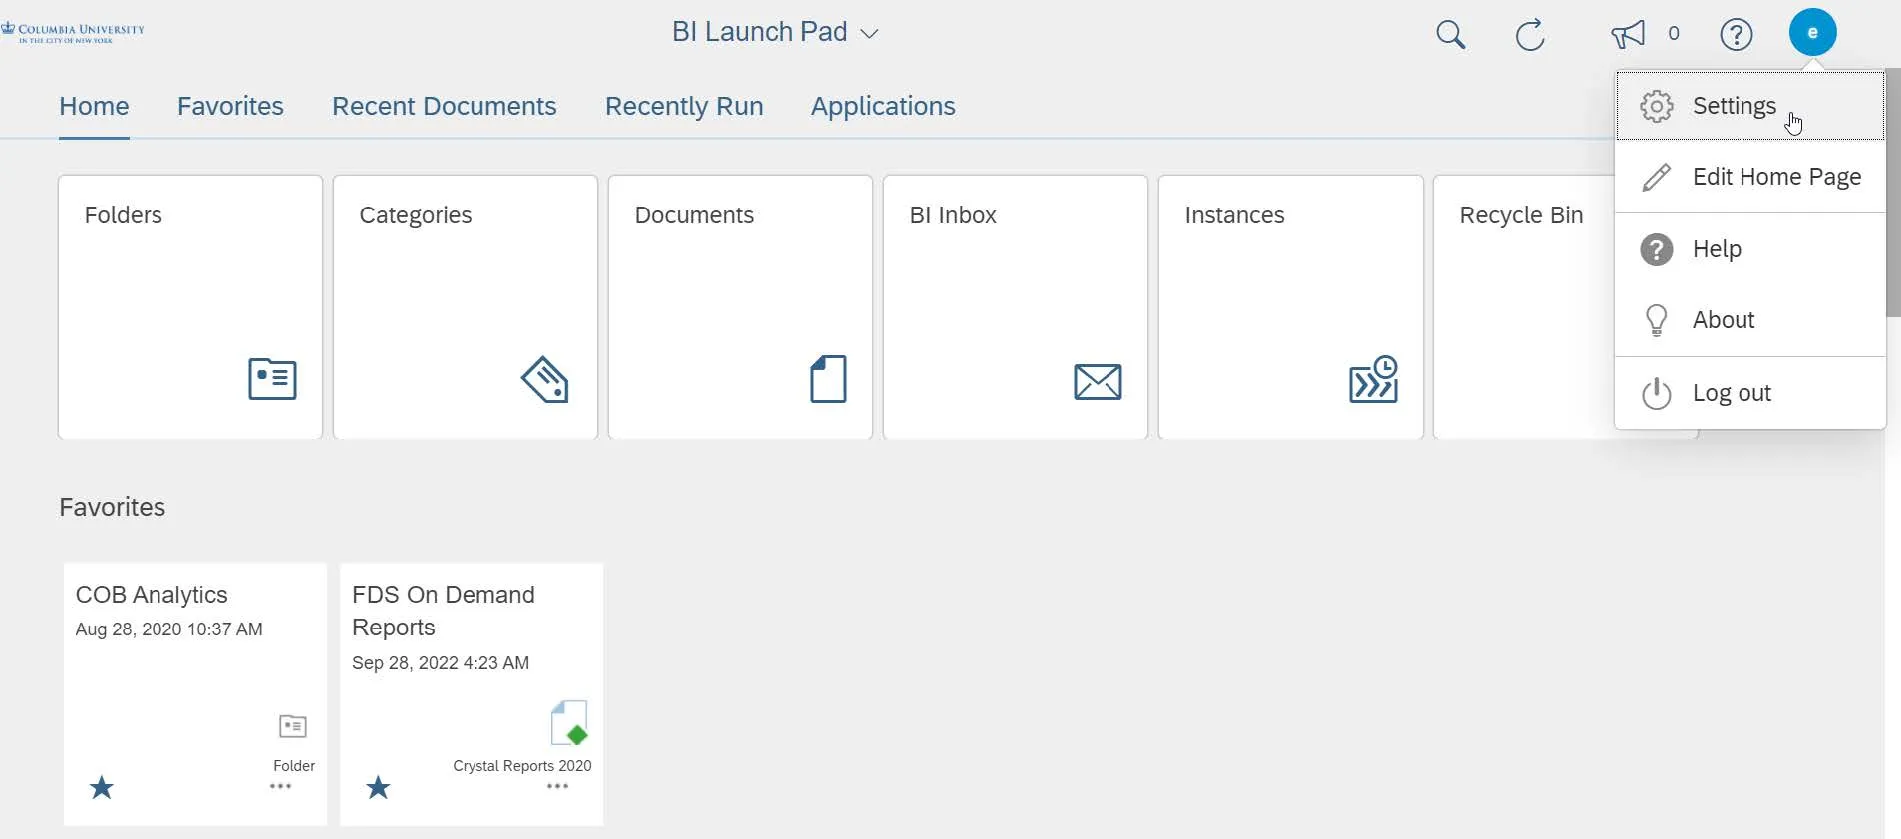Image resolution: width=1901 pixels, height=839 pixels.
Task: Click the help question mark icon in header
Action: pyautogui.click(x=1736, y=35)
